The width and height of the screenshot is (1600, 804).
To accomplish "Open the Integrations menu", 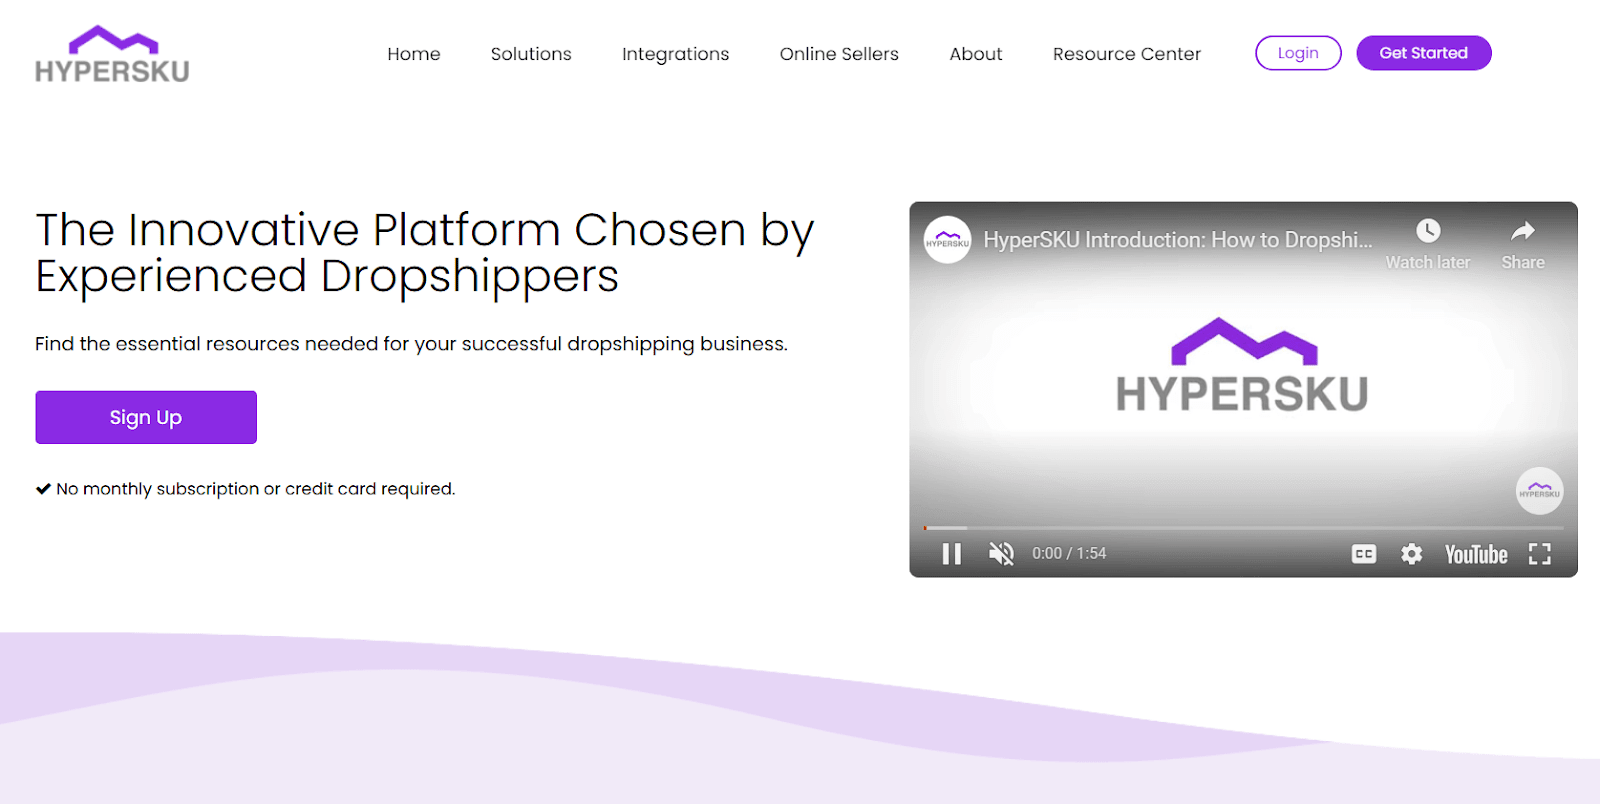I will coord(676,54).
